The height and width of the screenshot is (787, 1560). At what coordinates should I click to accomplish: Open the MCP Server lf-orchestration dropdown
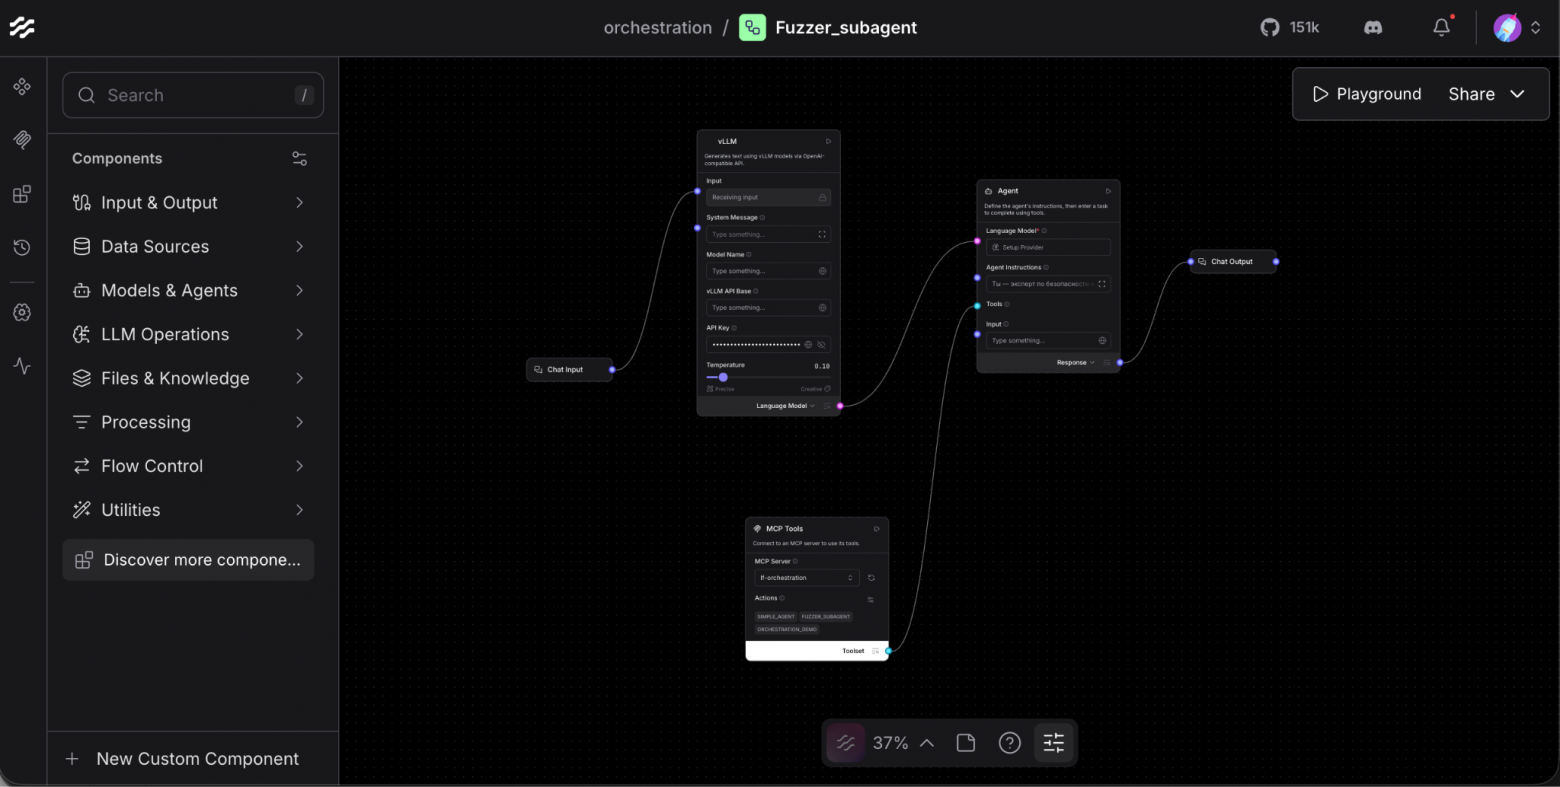pos(807,578)
